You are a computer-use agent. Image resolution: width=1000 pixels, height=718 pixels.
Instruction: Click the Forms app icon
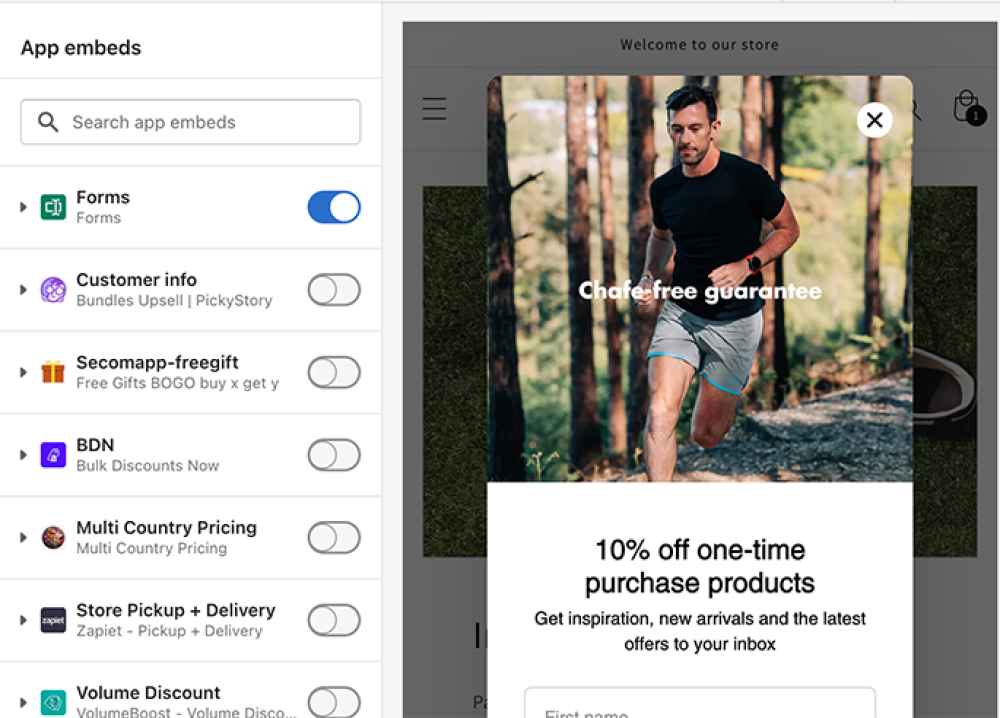[x=53, y=207]
